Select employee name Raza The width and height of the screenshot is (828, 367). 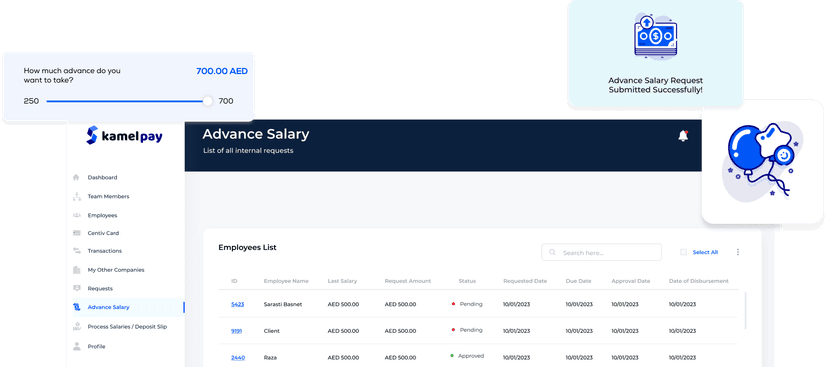[x=270, y=357]
